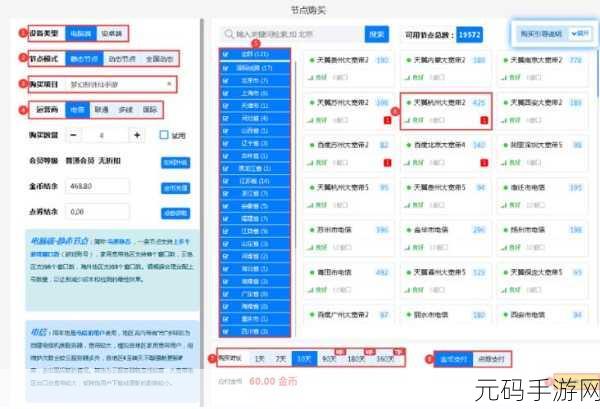Select the multi-line carrier tab
The height and width of the screenshot is (409, 600).
click(x=126, y=110)
